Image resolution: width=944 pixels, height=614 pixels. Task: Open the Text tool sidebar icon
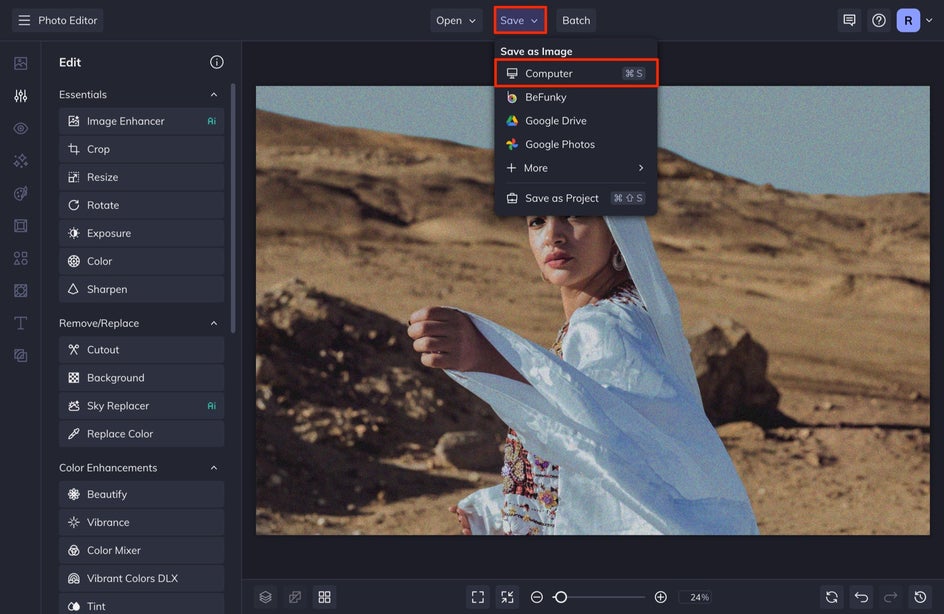(20, 323)
